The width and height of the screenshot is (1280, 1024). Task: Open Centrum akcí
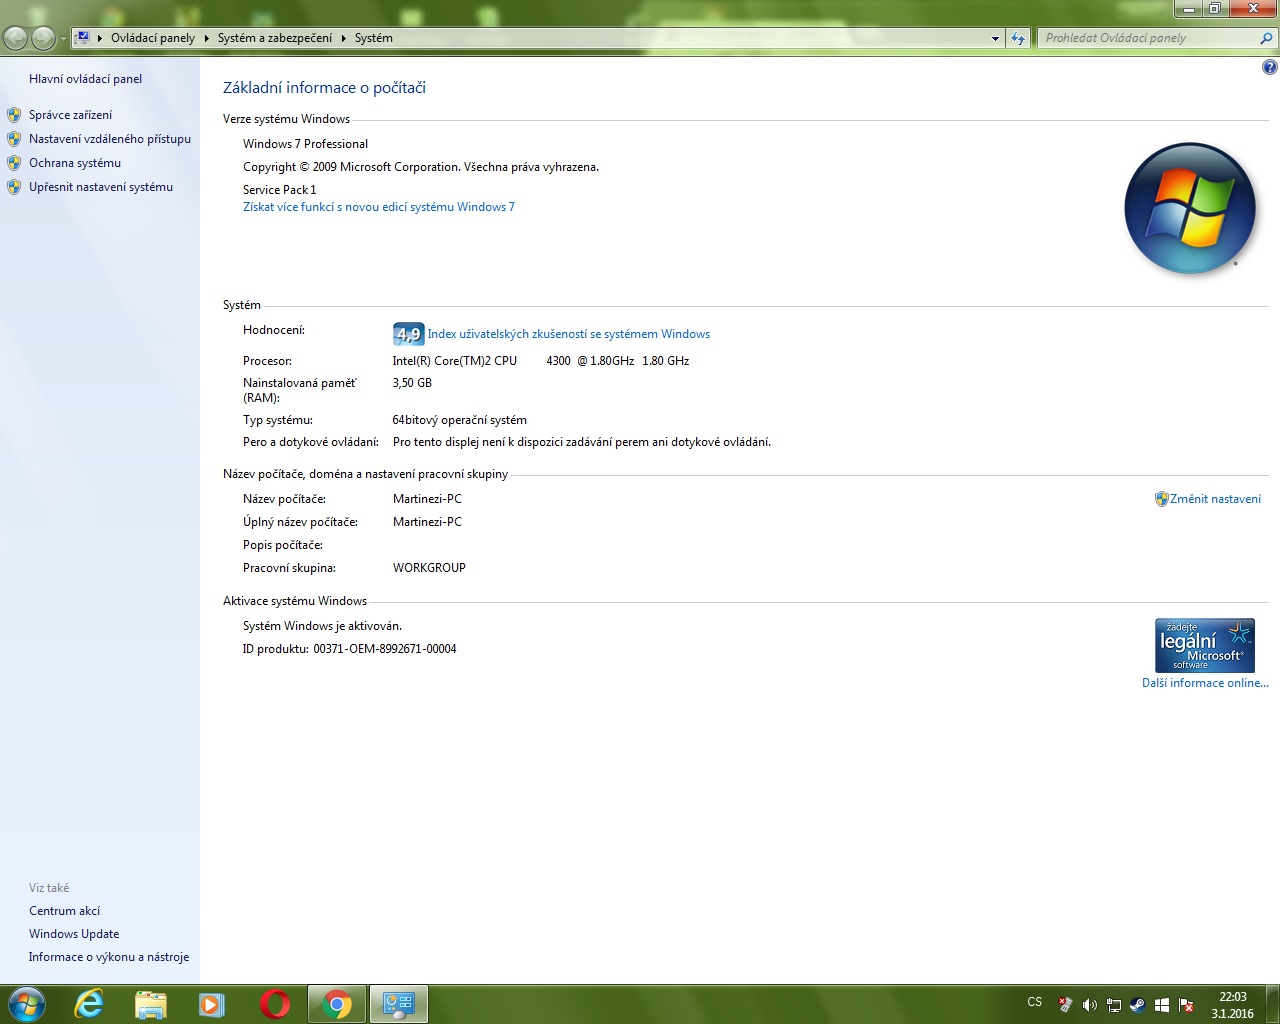click(64, 911)
